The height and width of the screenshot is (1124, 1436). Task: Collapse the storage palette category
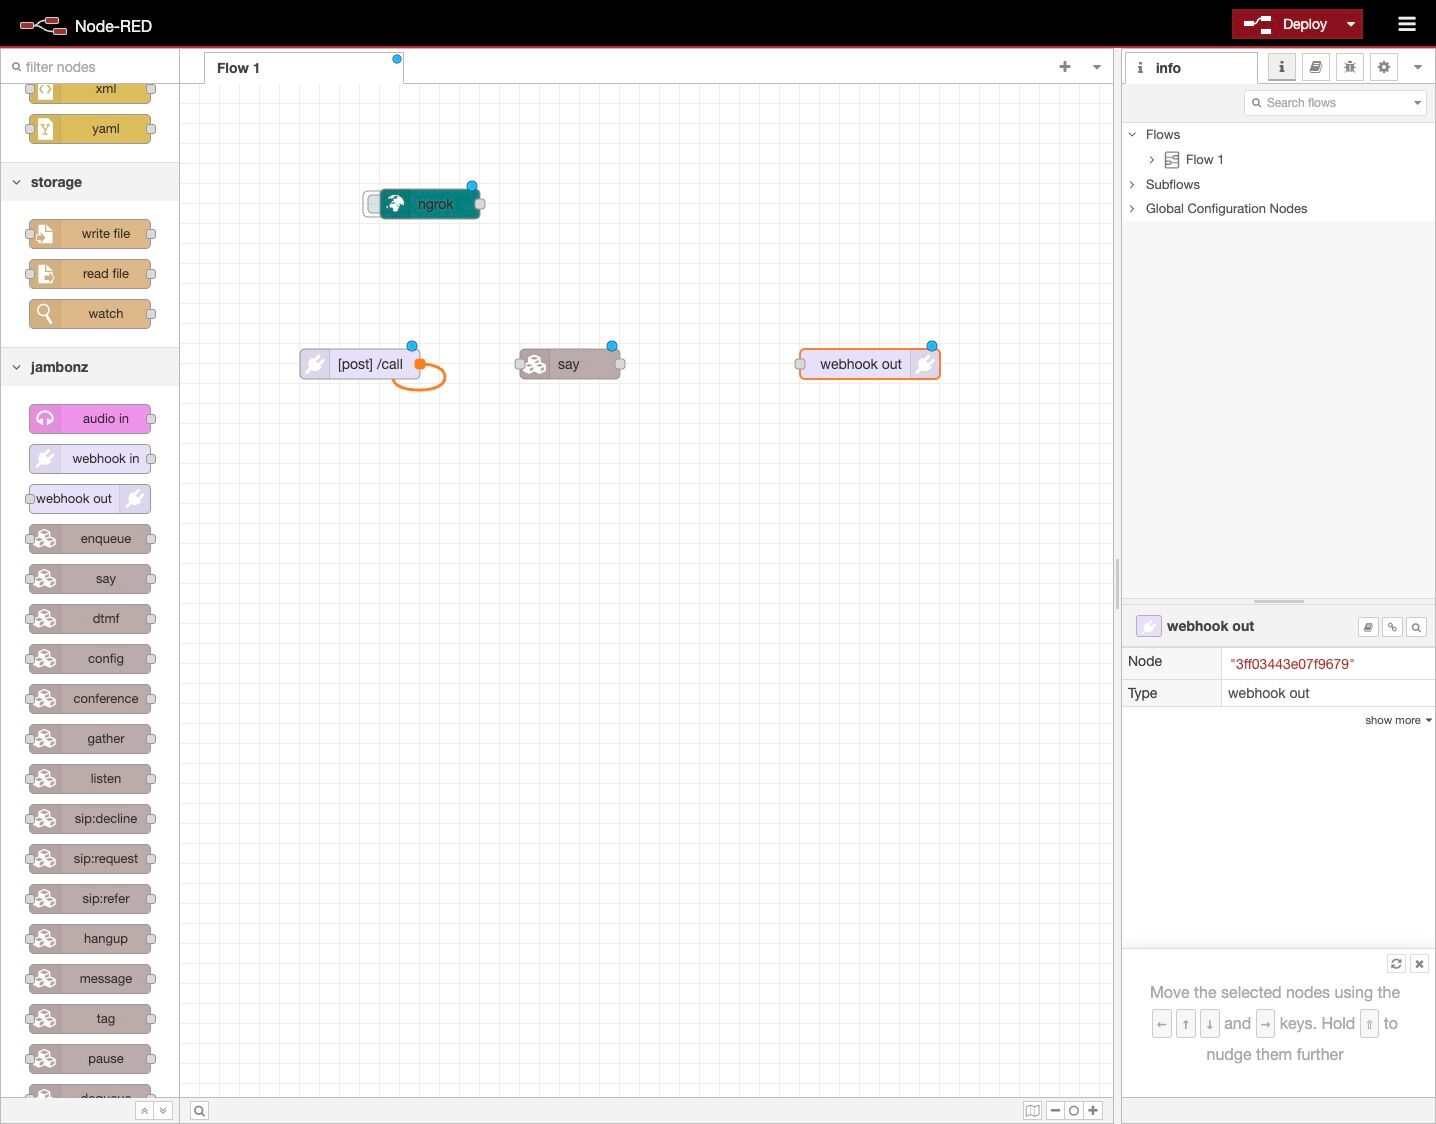click(x=90, y=182)
